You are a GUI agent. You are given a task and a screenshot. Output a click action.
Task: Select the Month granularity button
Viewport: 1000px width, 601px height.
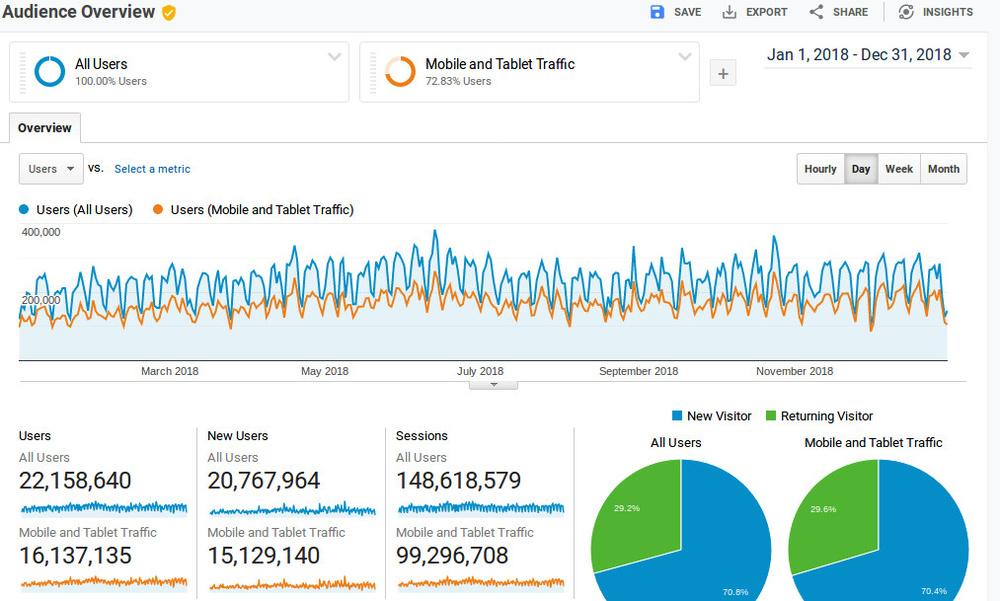(x=943, y=169)
